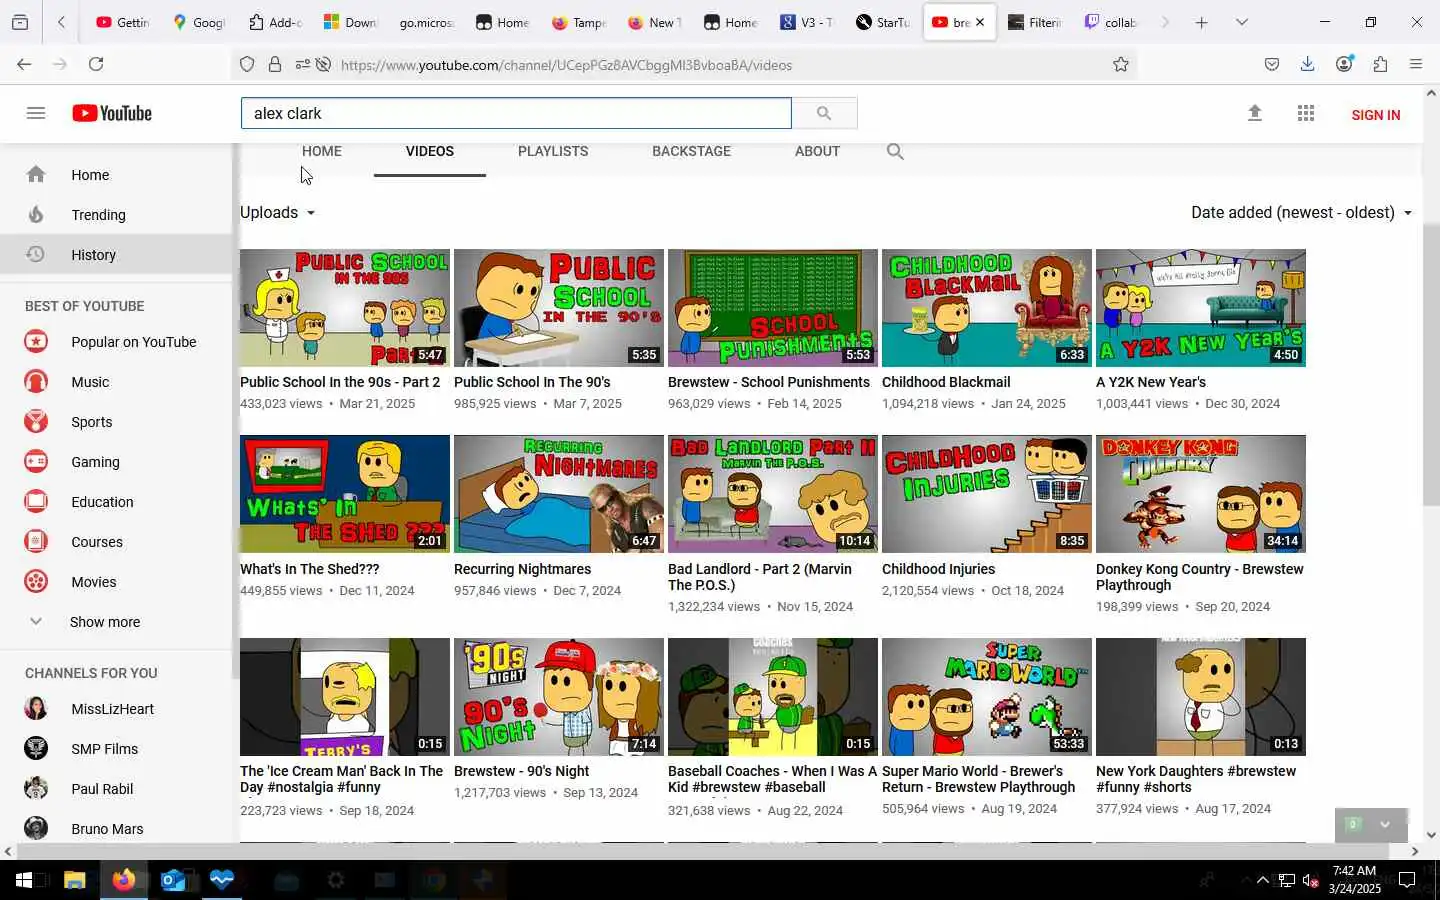Open the Trending sidebar link
Image resolution: width=1440 pixels, height=900 pixels.
pyautogui.click(x=98, y=215)
